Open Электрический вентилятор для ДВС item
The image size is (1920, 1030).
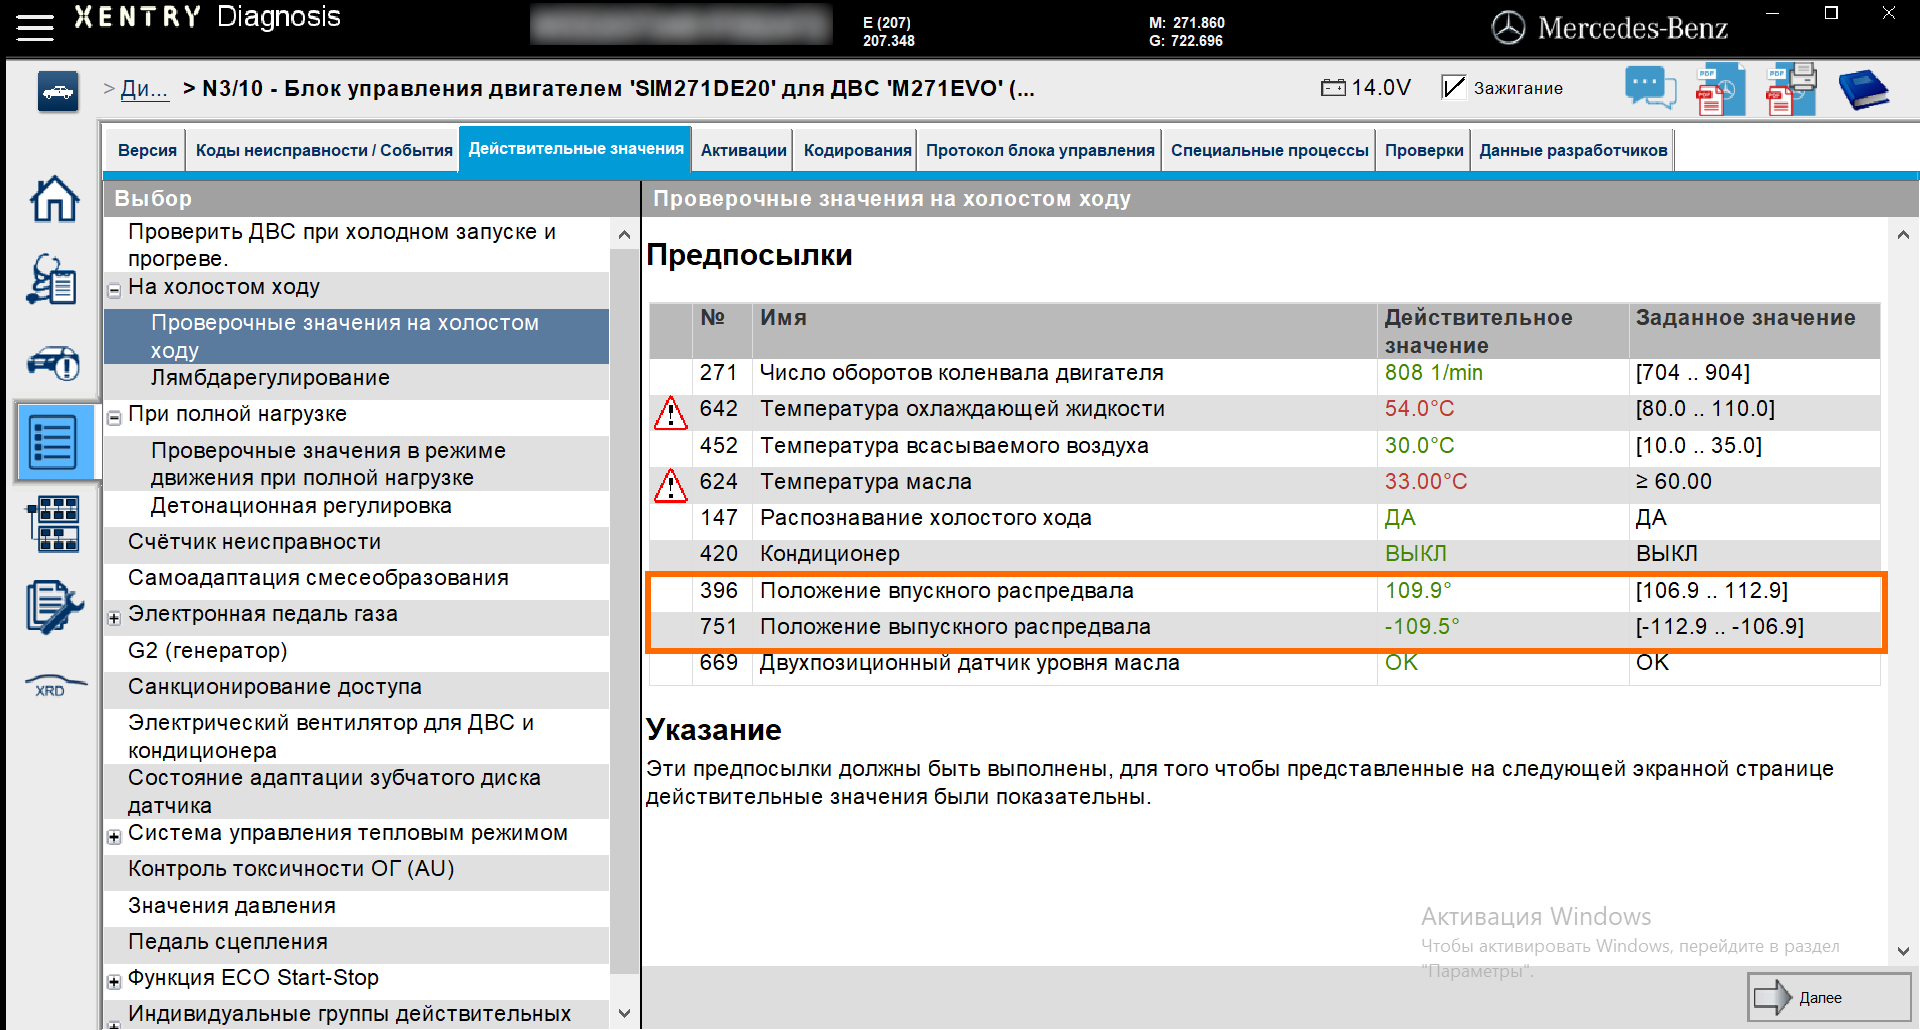click(356, 736)
